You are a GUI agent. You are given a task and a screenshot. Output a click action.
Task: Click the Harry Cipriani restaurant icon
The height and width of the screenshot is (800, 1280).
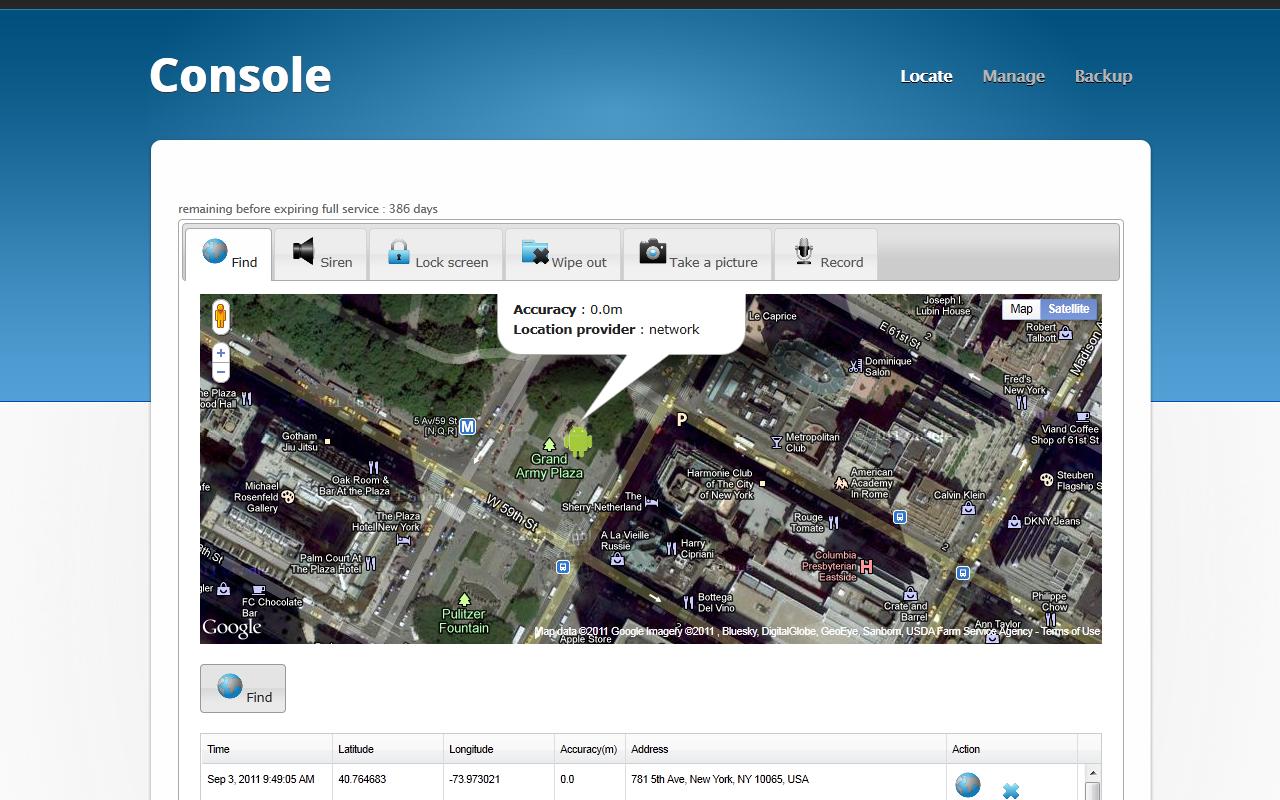click(671, 548)
